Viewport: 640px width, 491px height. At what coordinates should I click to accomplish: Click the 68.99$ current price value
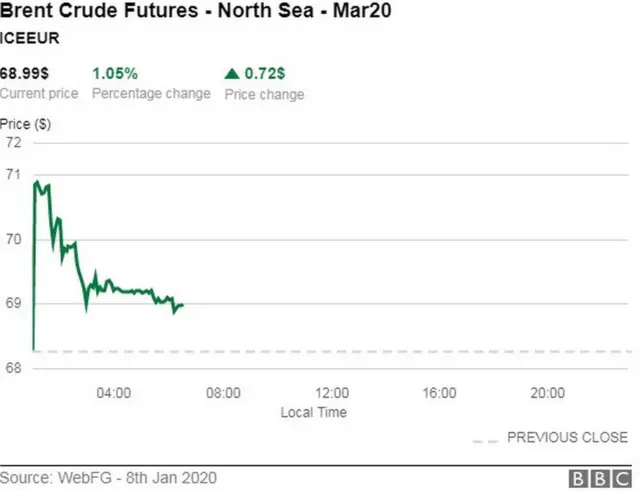tap(26, 74)
